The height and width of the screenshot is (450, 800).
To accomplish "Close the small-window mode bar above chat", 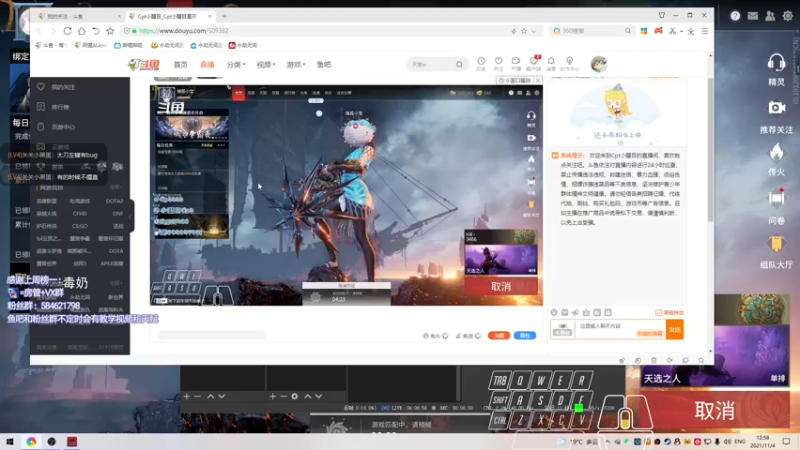I will click(x=538, y=81).
